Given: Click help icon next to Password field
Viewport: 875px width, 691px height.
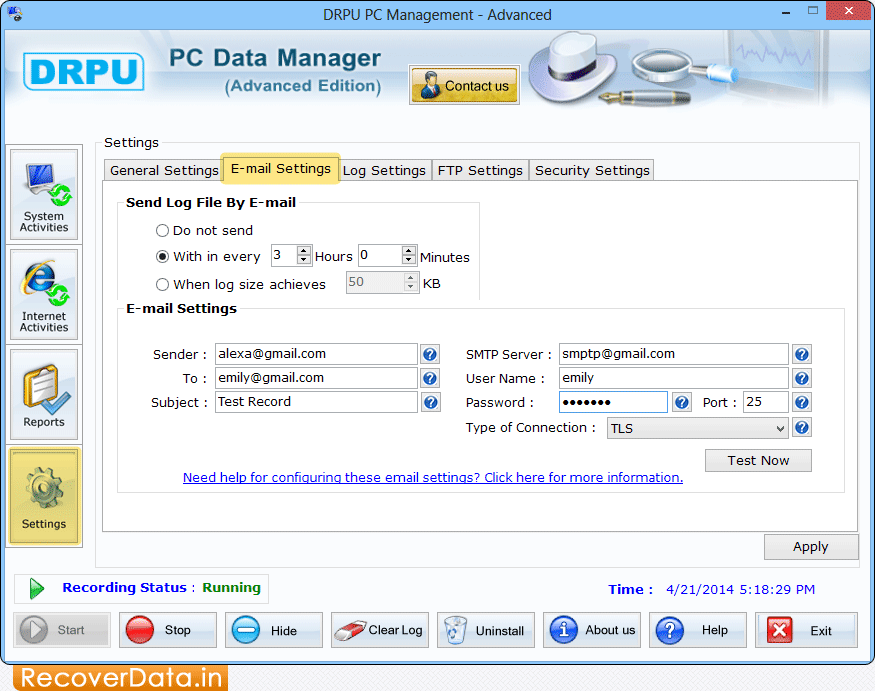Looking at the screenshot, I should (681, 402).
